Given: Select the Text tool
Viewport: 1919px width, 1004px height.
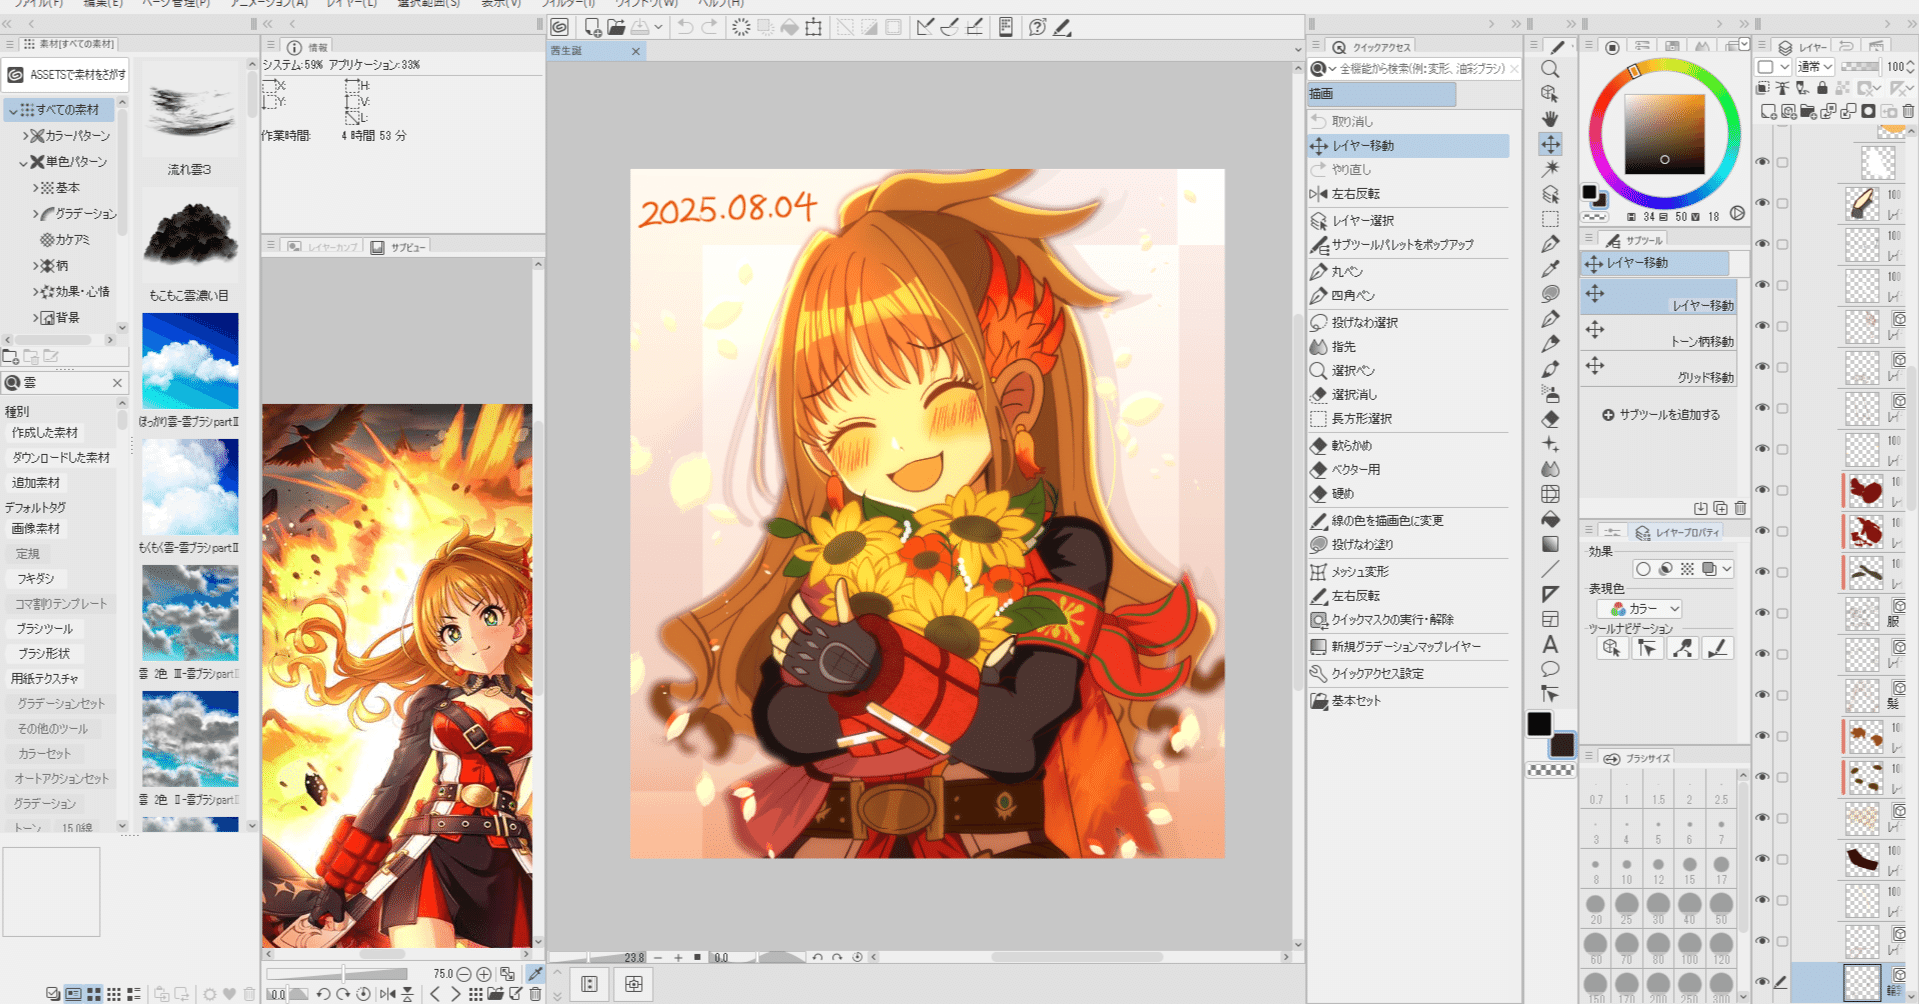Looking at the screenshot, I should click(x=1550, y=645).
